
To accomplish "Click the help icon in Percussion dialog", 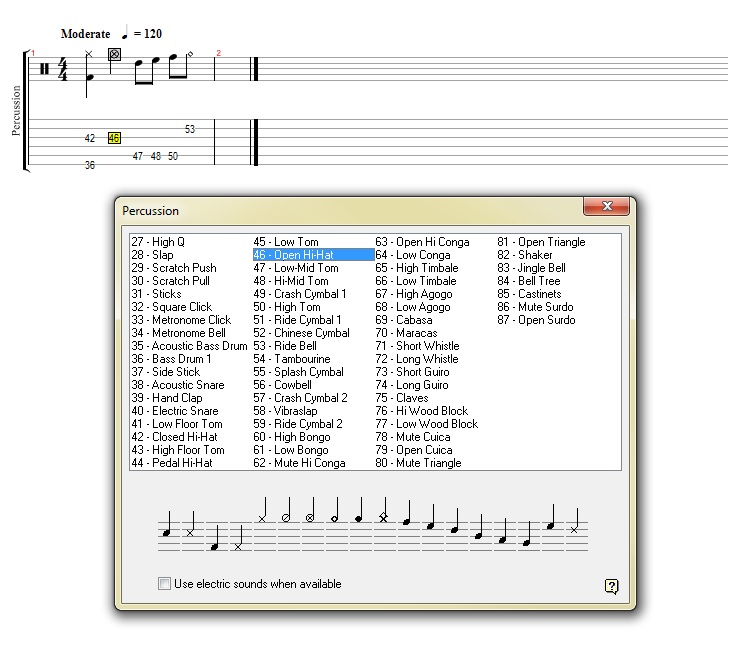I will (x=612, y=586).
